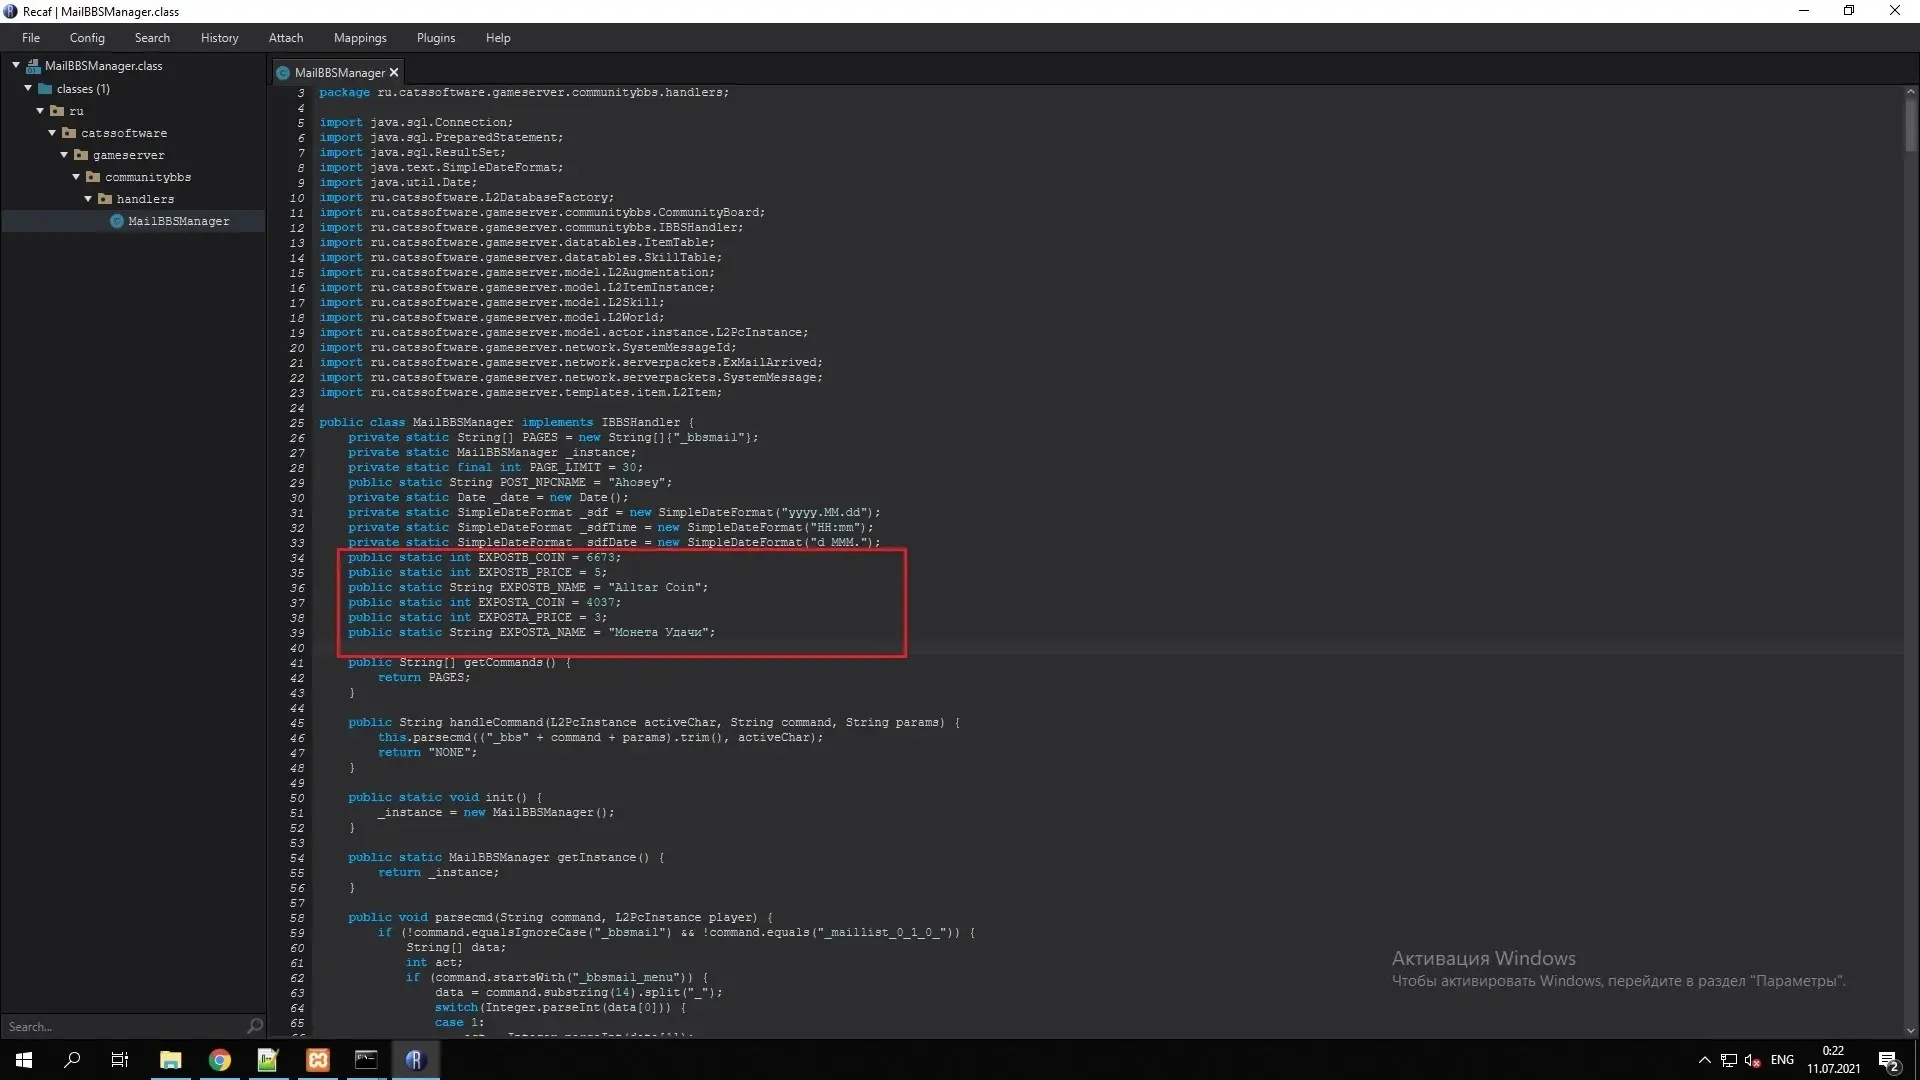Click the workspace icon beside MailBBSManager.class
Screen dimensions: 1920x1080
pos(34,66)
